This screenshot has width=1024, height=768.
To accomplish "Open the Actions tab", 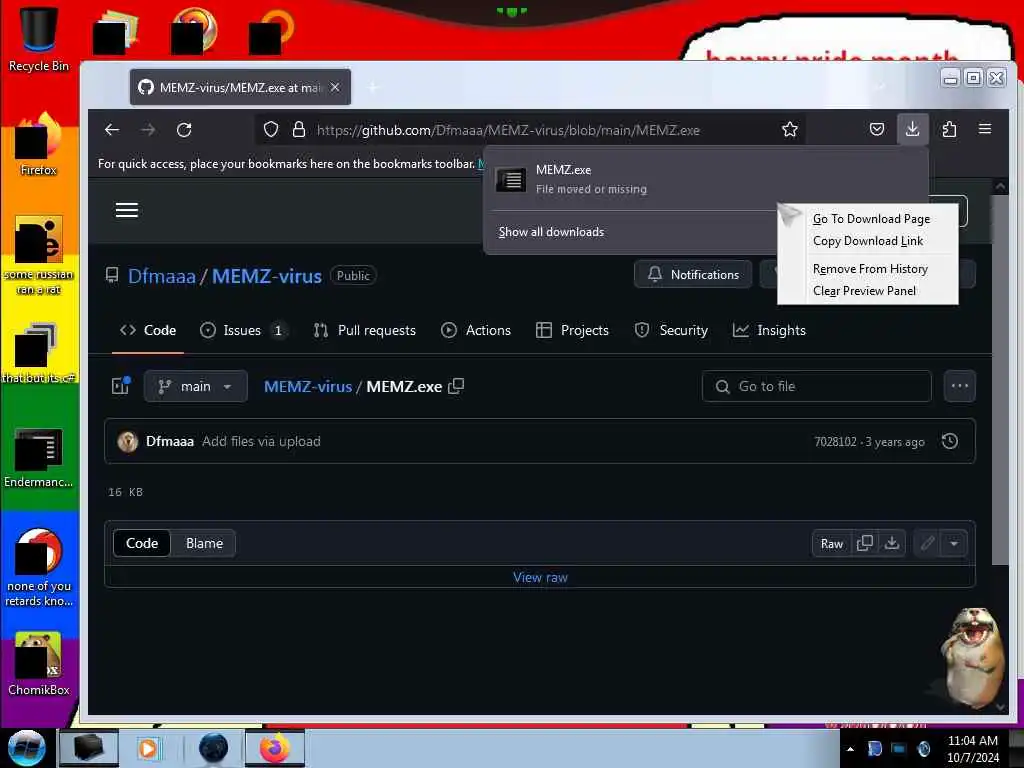I will pyautogui.click(x=476, y=330).
